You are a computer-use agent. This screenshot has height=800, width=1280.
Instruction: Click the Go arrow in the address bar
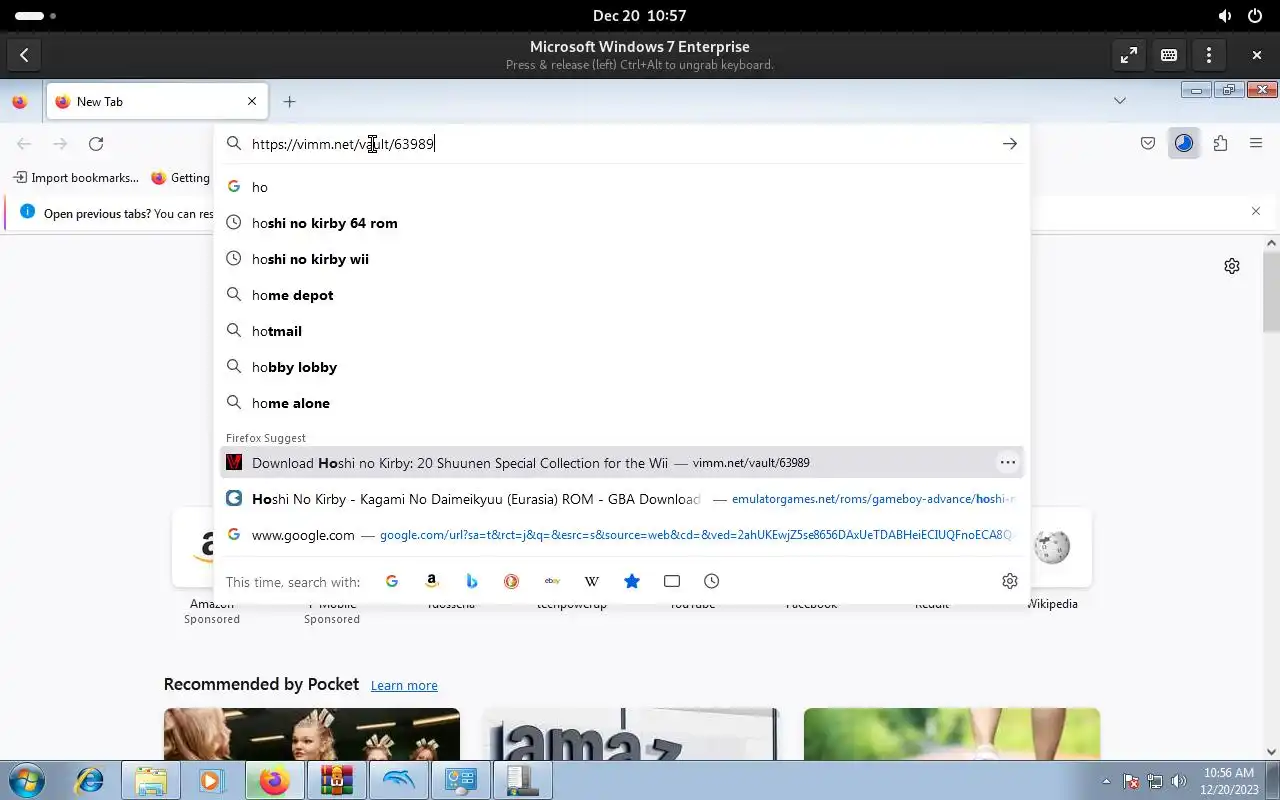click(1010, 144)
